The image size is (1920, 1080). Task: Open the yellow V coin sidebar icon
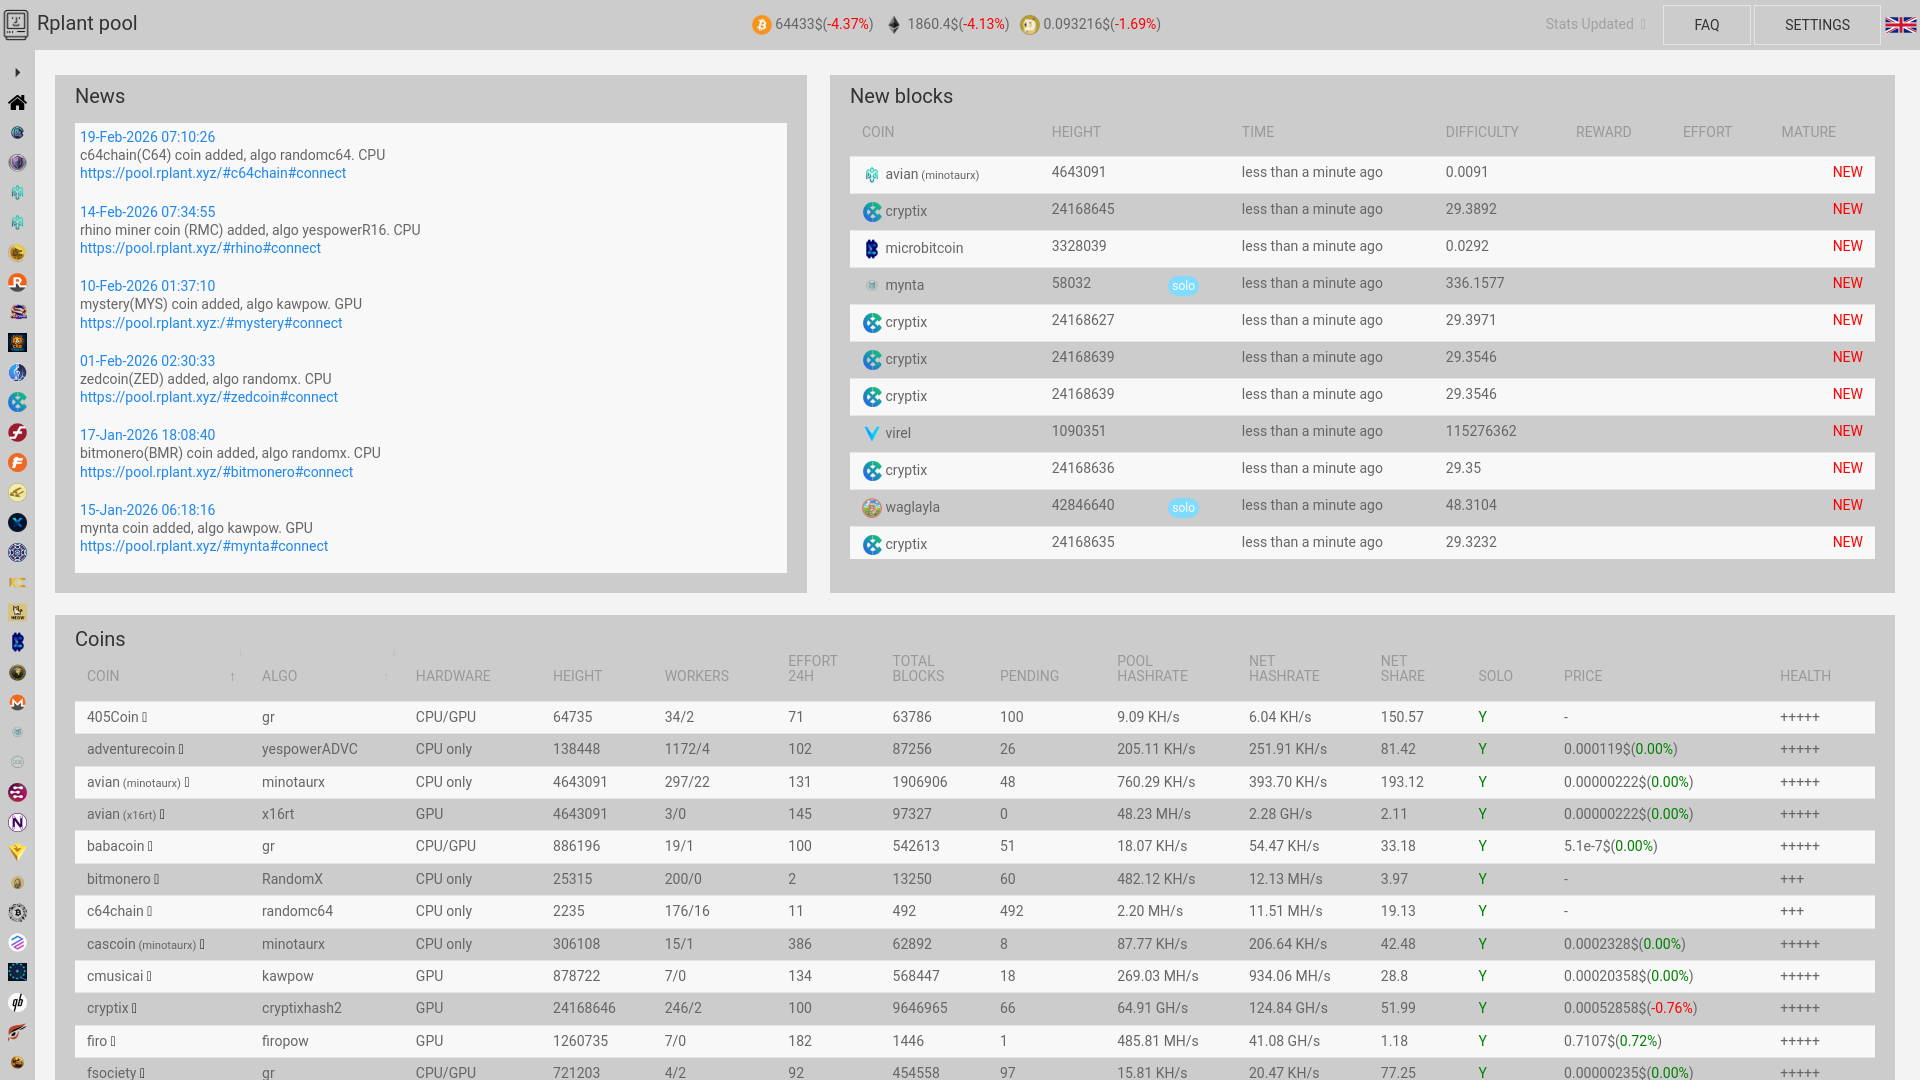click(17, 852)
